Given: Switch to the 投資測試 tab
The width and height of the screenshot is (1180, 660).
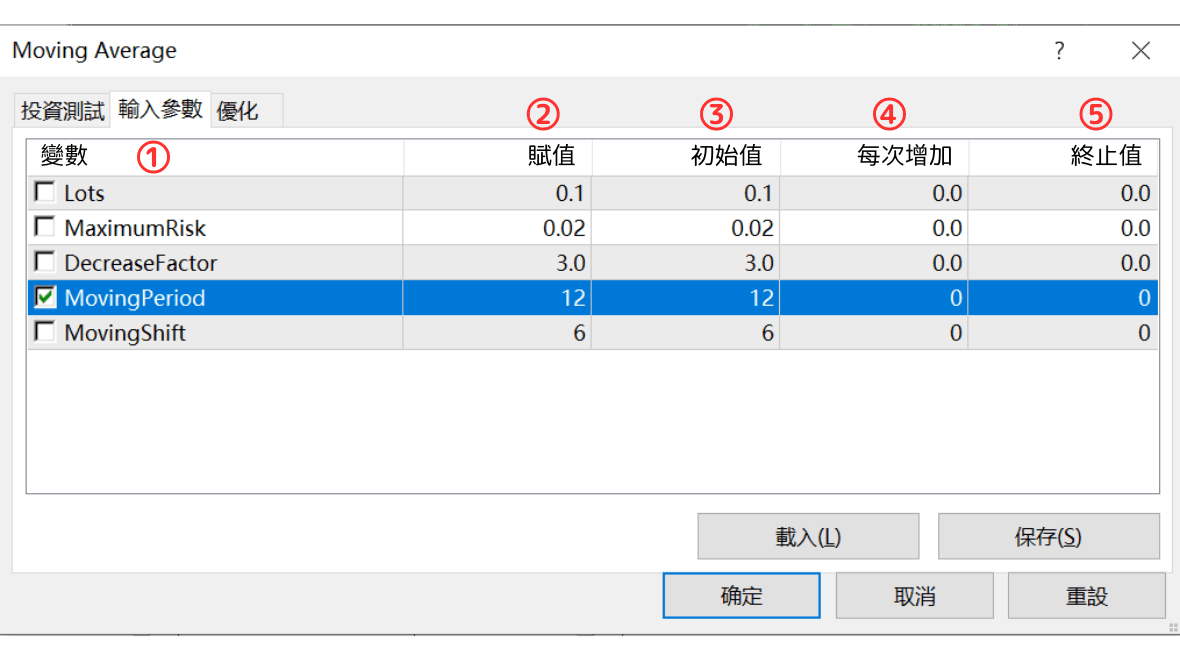Looking at the screenshot, I should pyautogui.click(x=61, y=110).
